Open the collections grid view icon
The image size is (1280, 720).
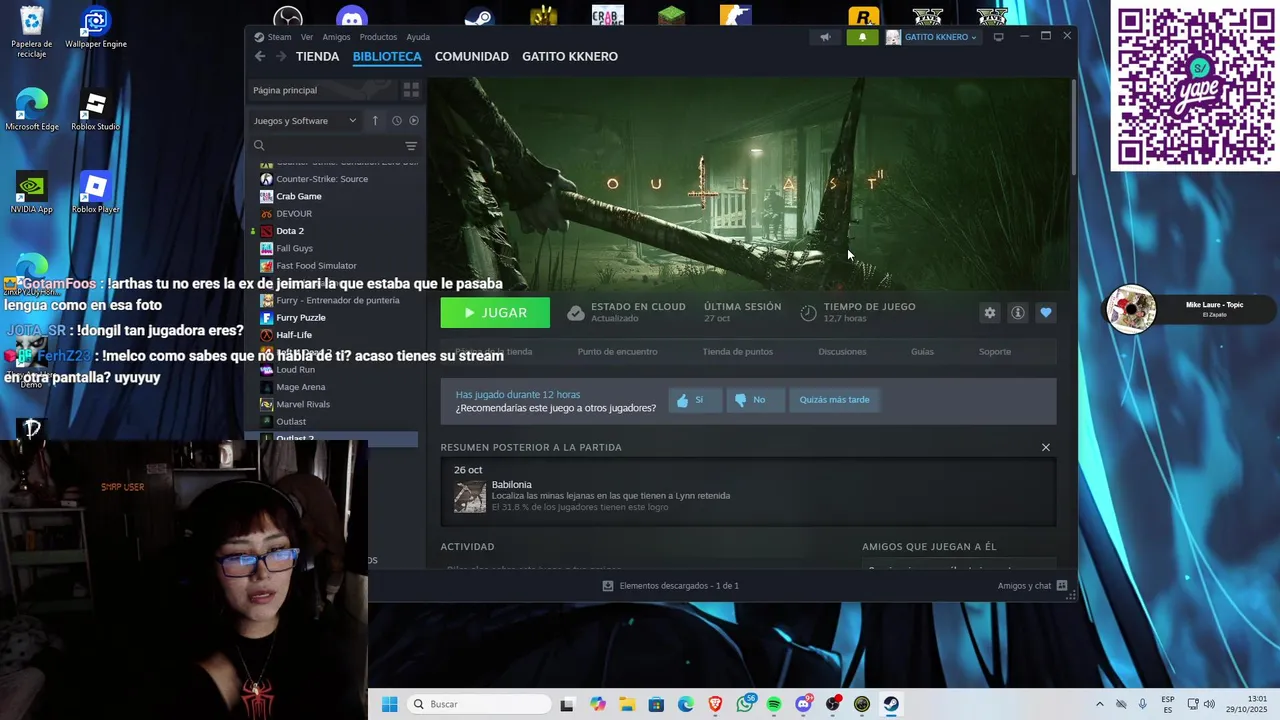pyautogui.click(x=411, y=90)
